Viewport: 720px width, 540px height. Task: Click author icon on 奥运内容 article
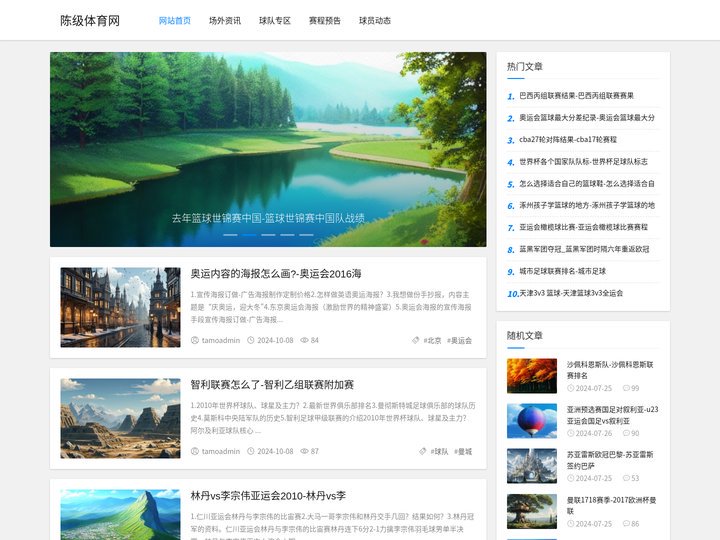(x=195, y=340)
